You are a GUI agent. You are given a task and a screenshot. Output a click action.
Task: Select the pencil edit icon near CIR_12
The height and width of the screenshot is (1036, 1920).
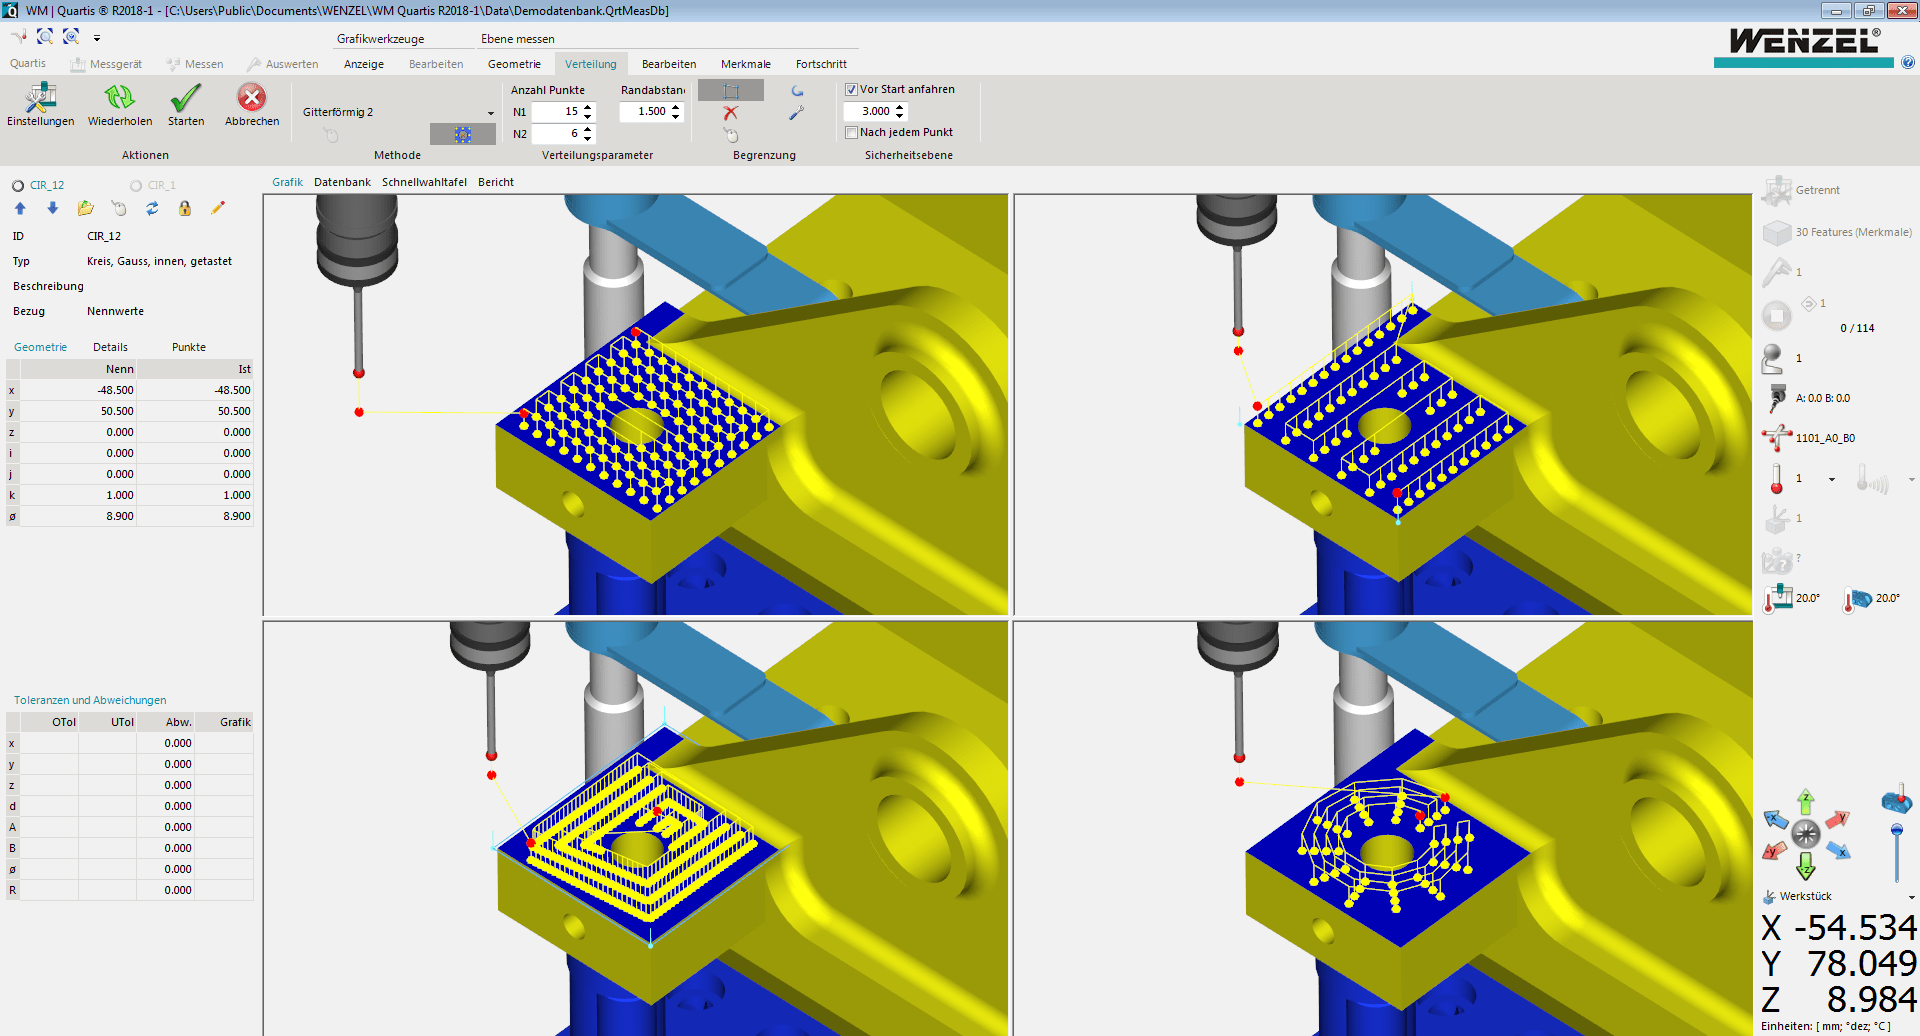coord(218,208)
